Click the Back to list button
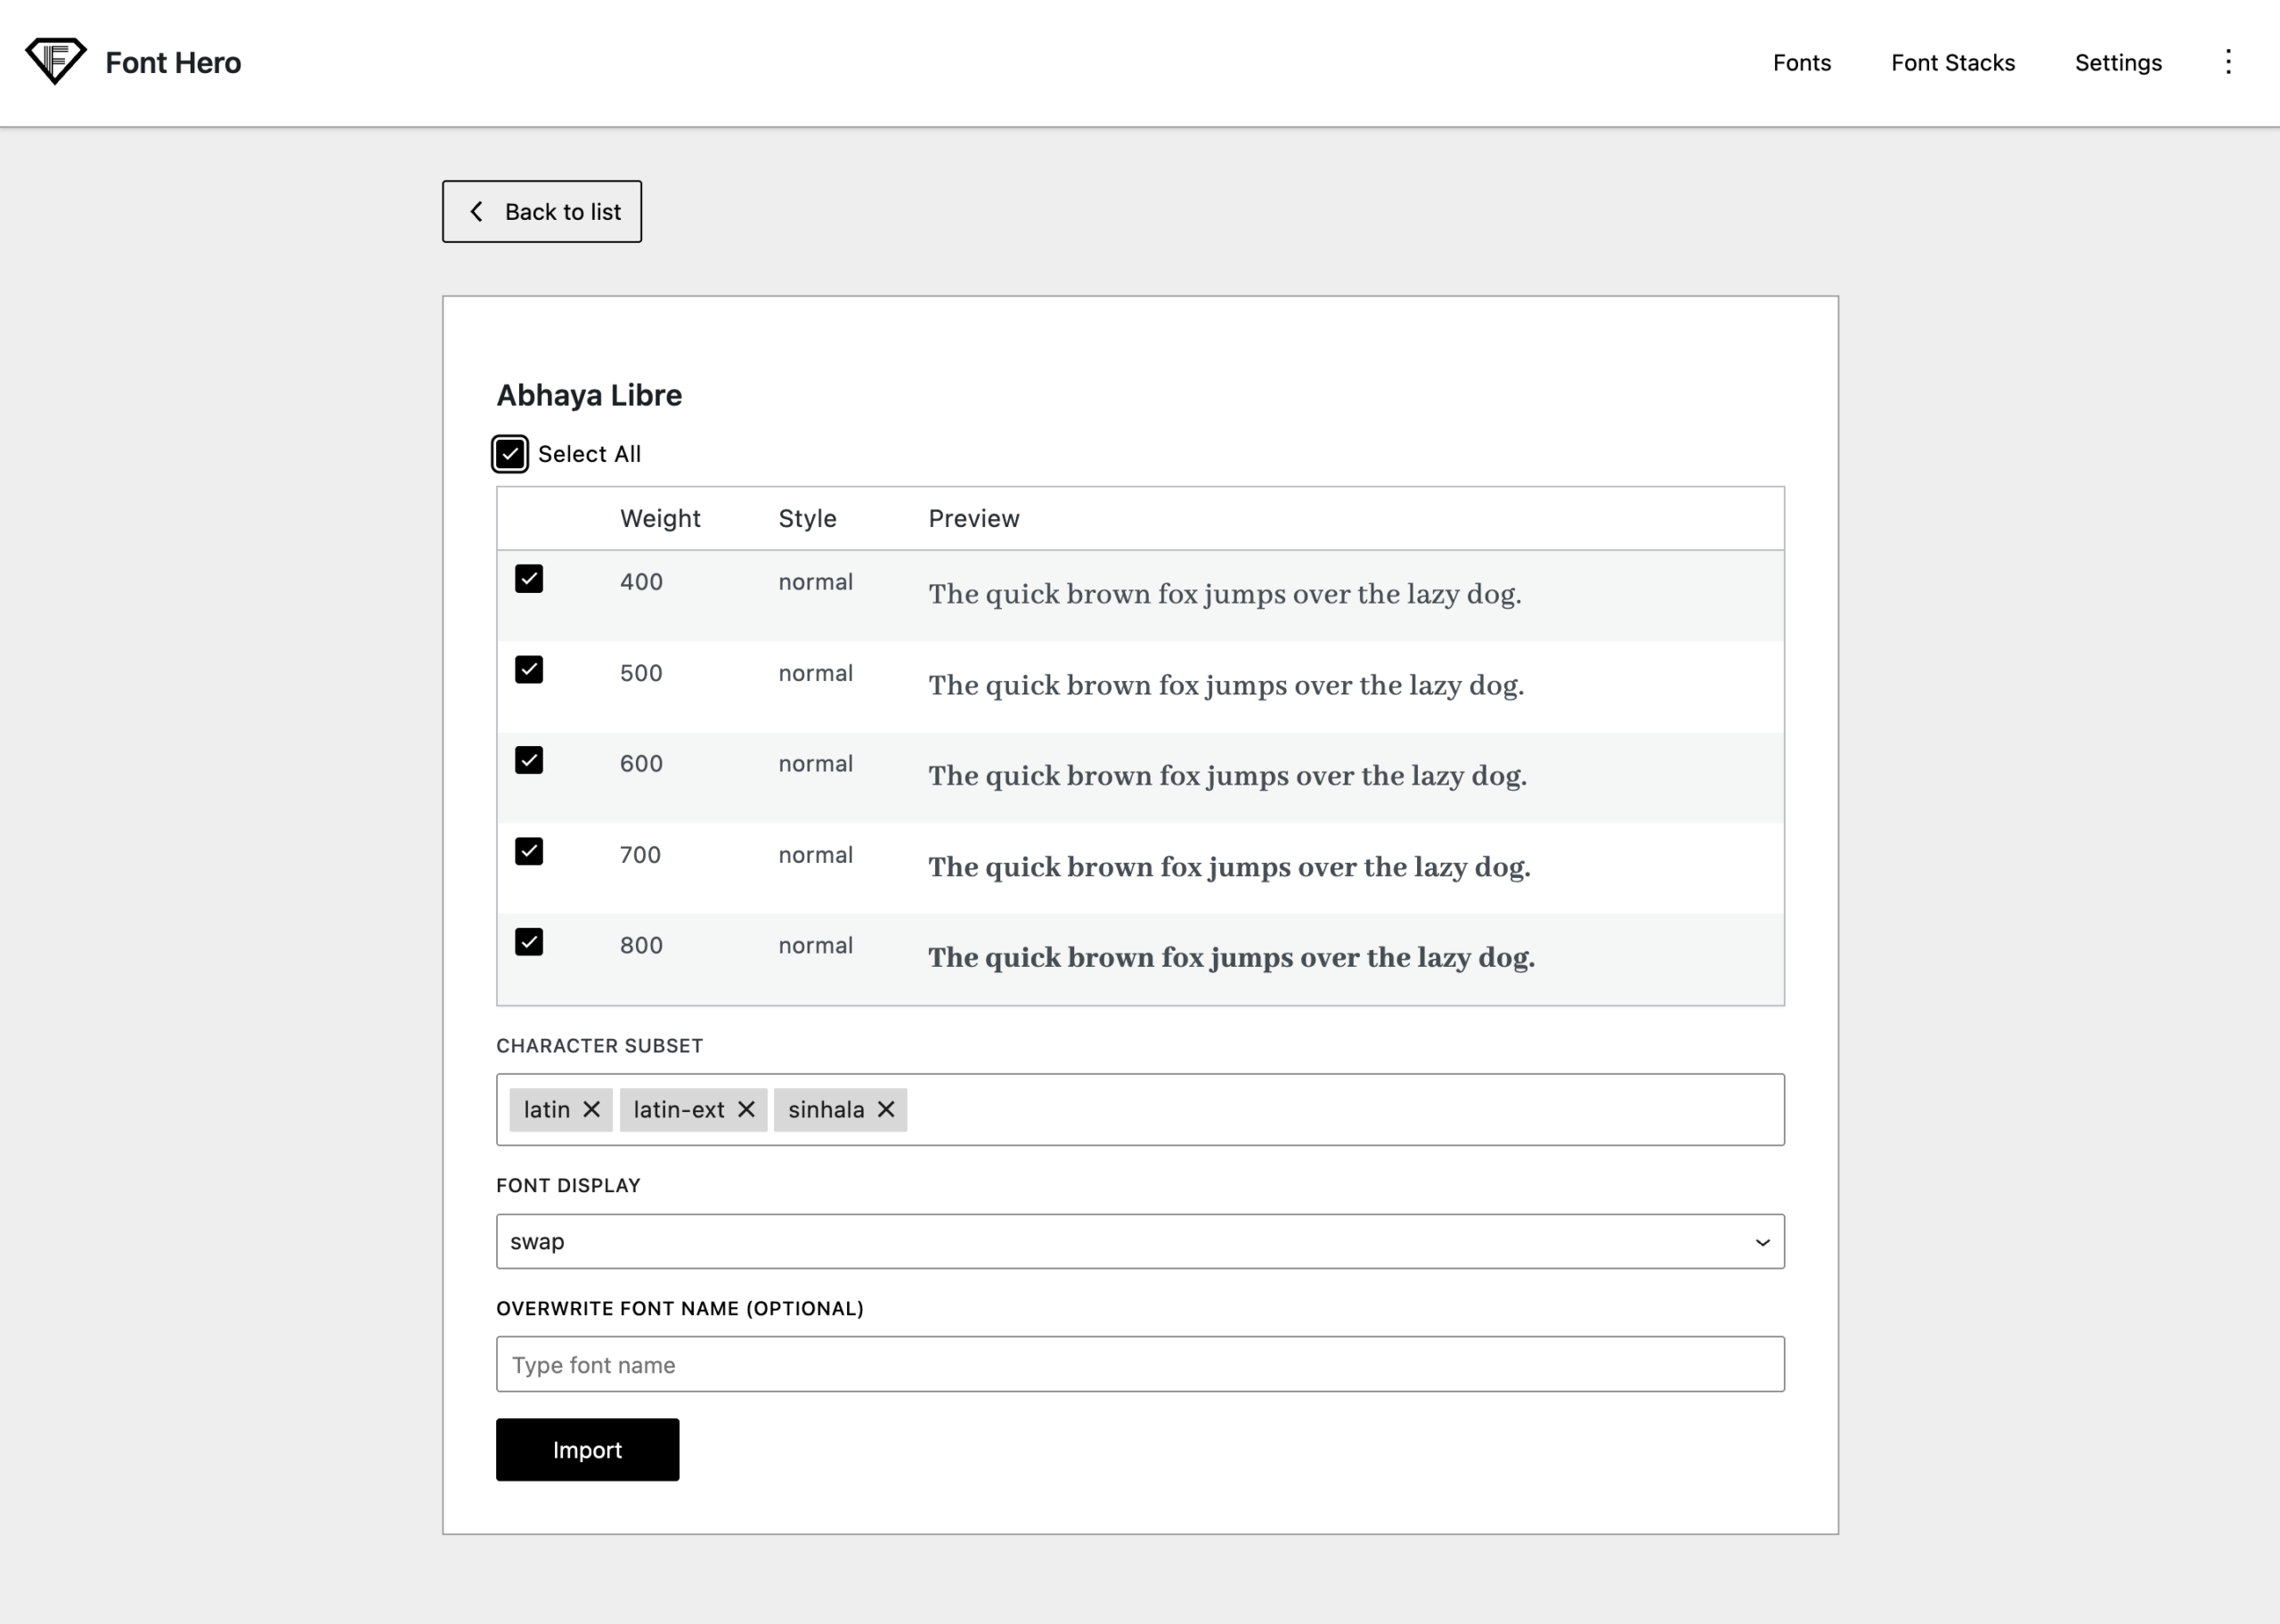This screenshot has height=1624, width=2280. (x=542, y=211)
